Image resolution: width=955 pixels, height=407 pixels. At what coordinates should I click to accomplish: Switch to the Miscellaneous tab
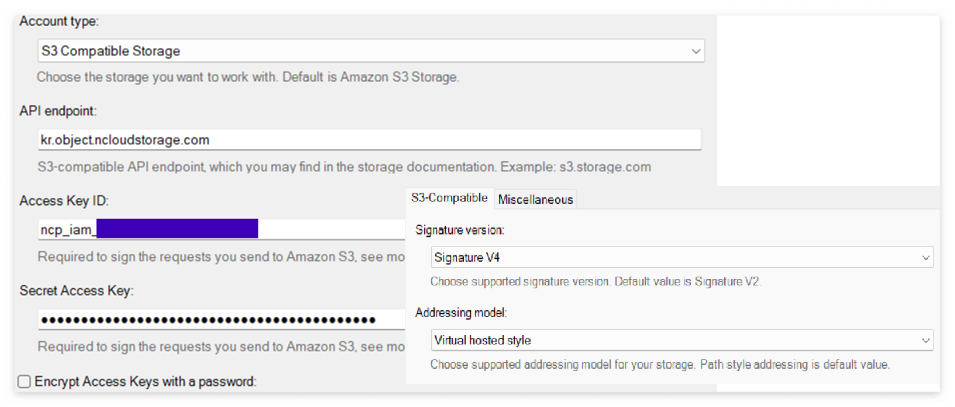pos(535,199)
